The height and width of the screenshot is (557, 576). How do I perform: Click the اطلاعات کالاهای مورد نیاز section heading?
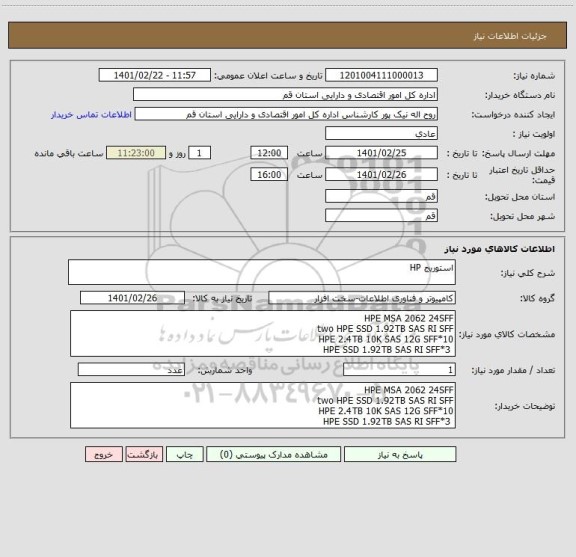click(500, 249)
